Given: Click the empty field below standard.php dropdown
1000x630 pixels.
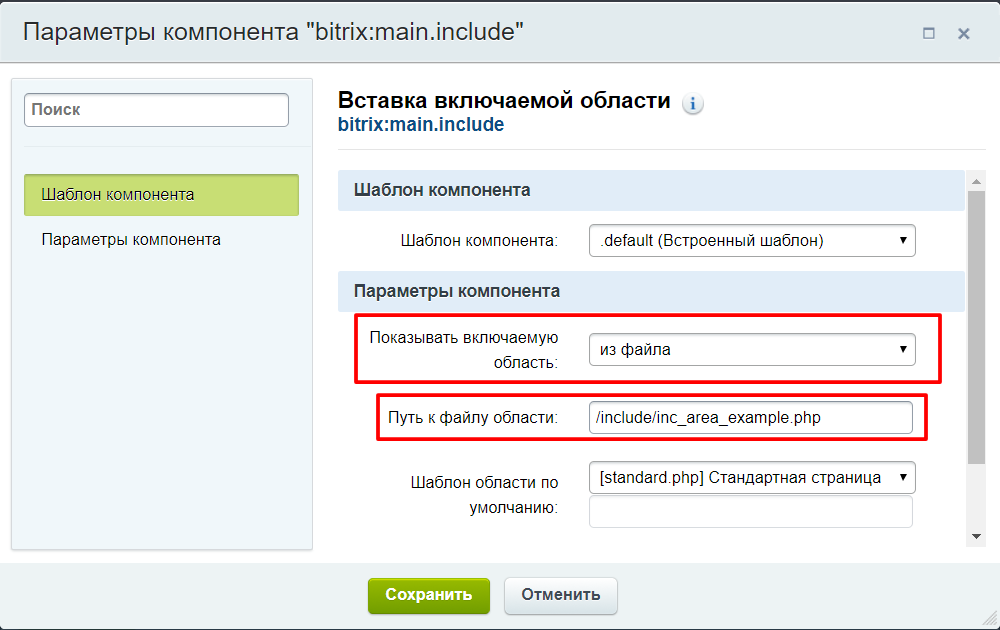Looking at the screenshot, I should [x=751, y=512].
